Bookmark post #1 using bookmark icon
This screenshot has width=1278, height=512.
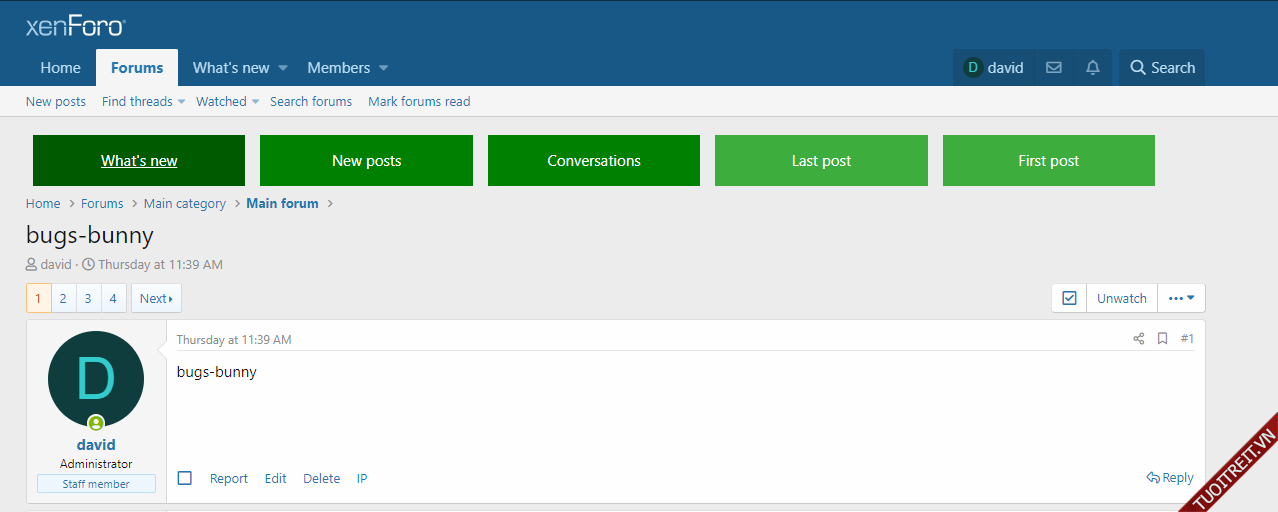[1162, 339]
